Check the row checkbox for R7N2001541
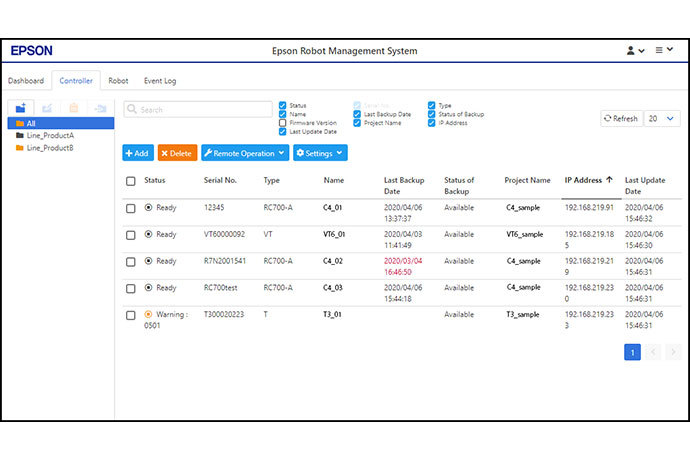 pyautogui.click(x=131, y=262)
